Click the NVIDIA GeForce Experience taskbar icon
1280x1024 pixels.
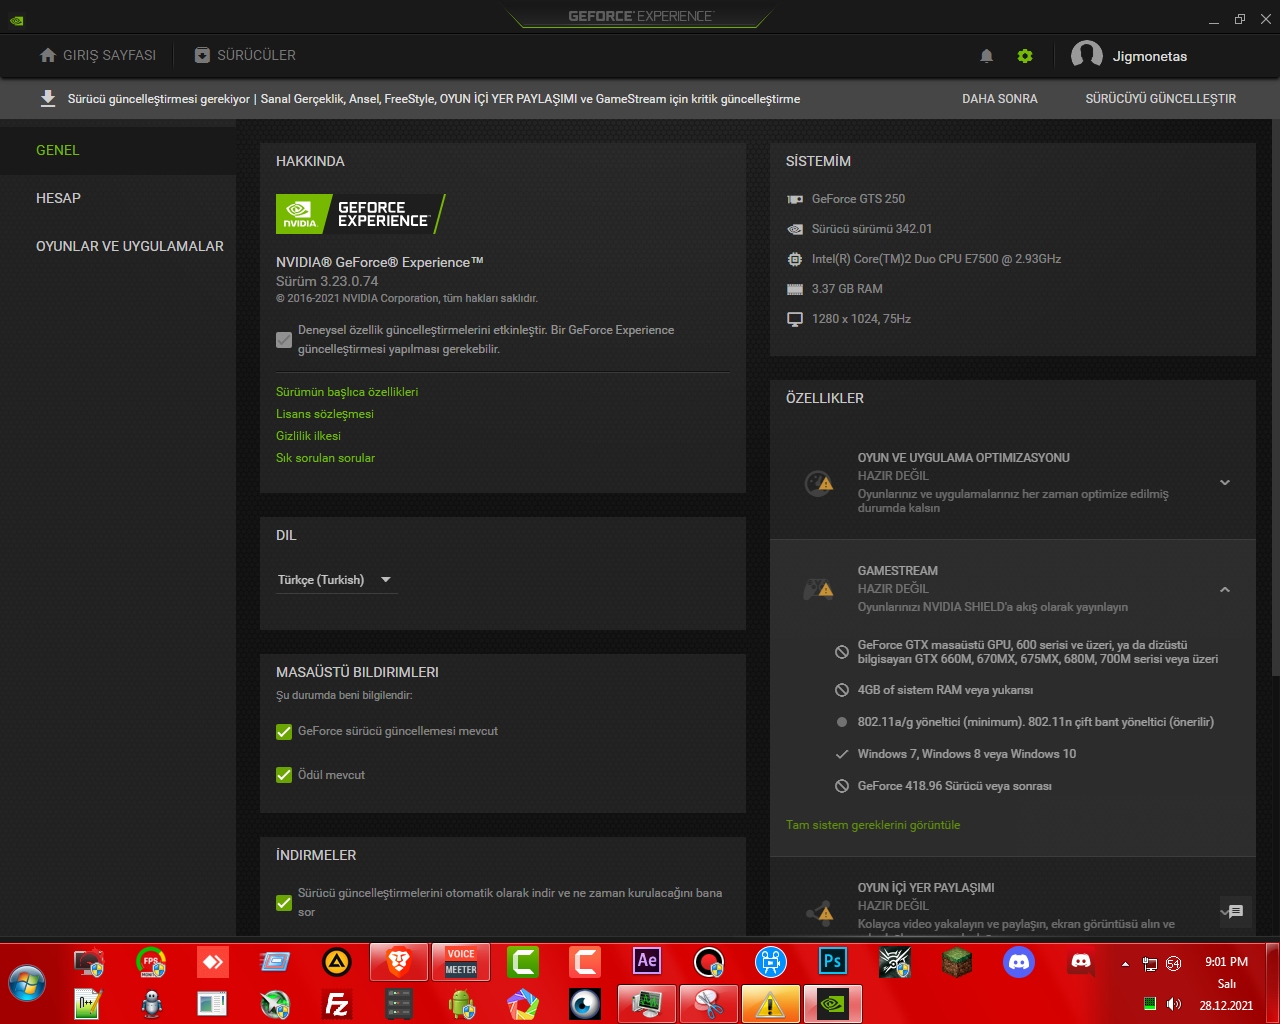pos(833,1004)
